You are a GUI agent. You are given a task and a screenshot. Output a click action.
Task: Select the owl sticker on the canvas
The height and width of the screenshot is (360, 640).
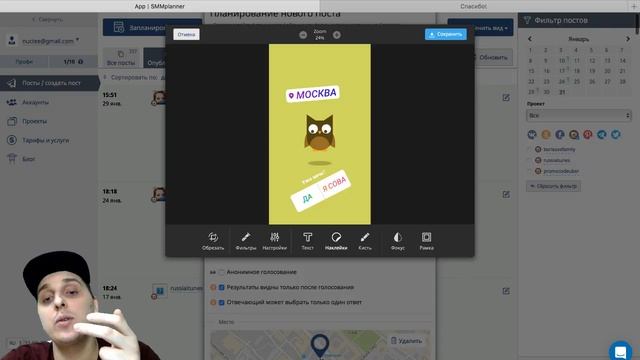click(320, 132)
